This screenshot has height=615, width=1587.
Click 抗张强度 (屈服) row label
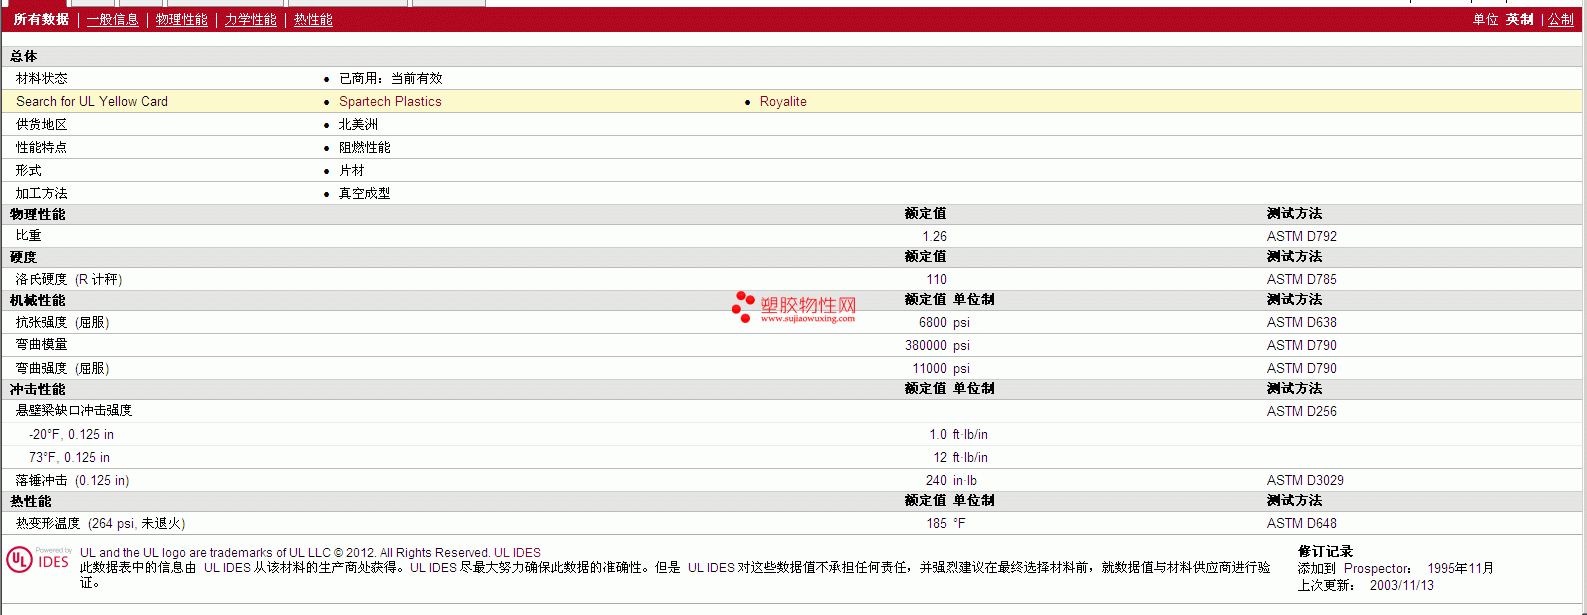click(63, 322)
